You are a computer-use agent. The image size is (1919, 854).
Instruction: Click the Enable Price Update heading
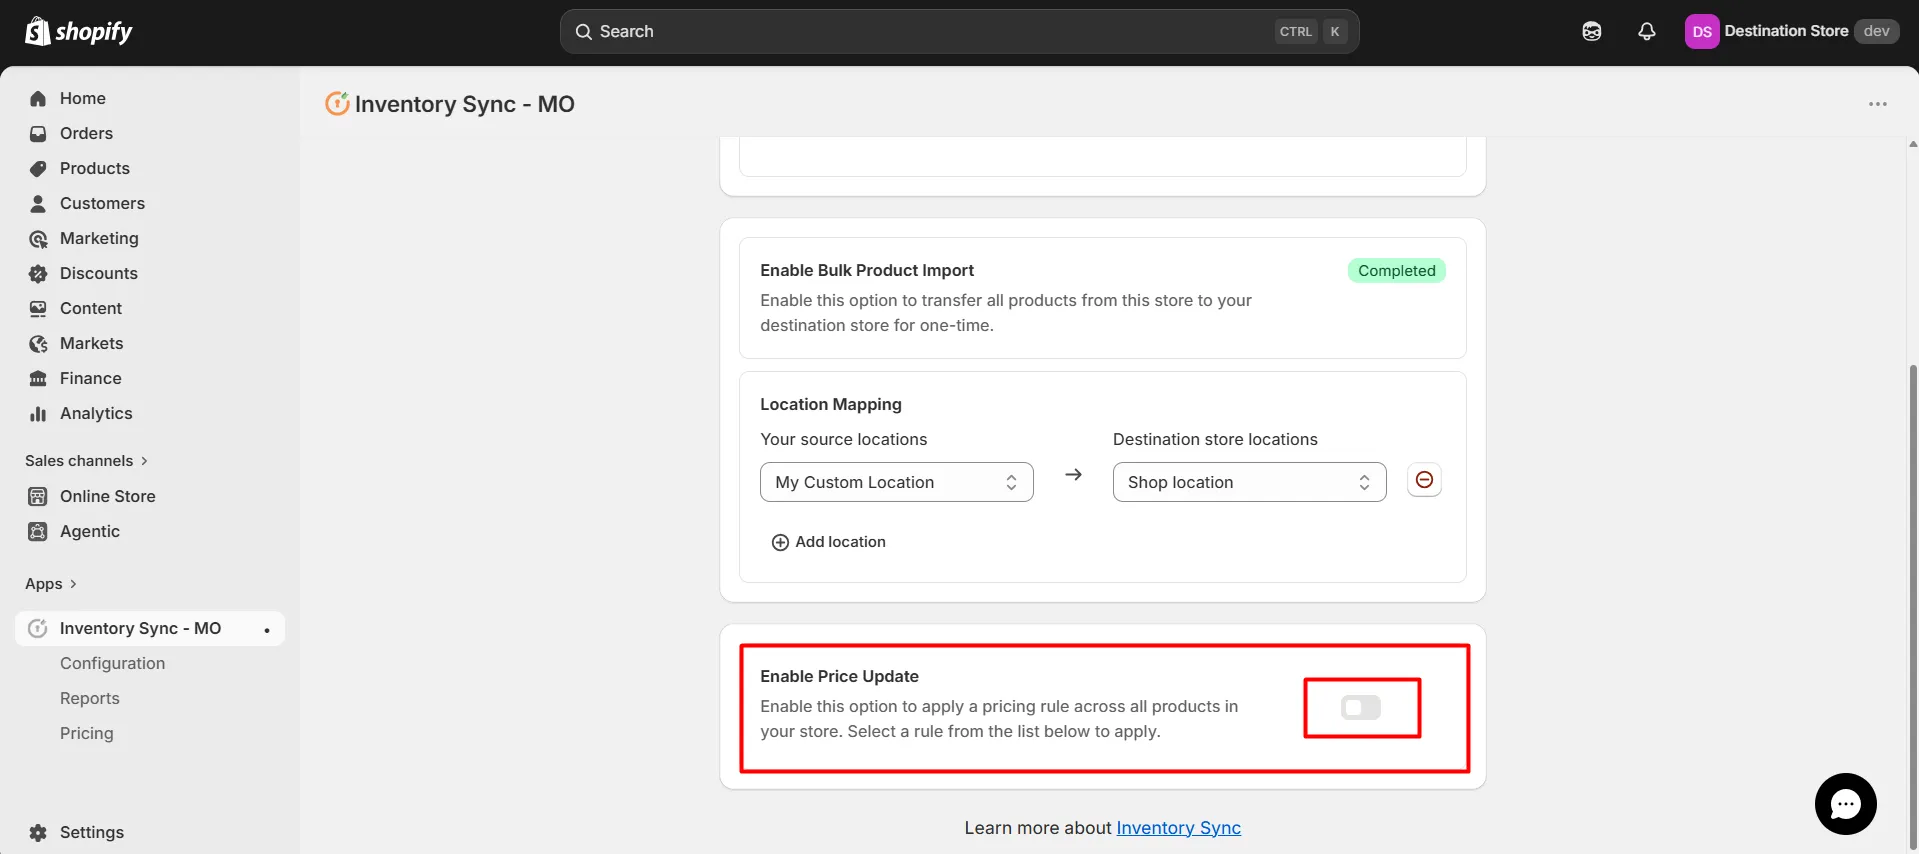pos(839,676)
